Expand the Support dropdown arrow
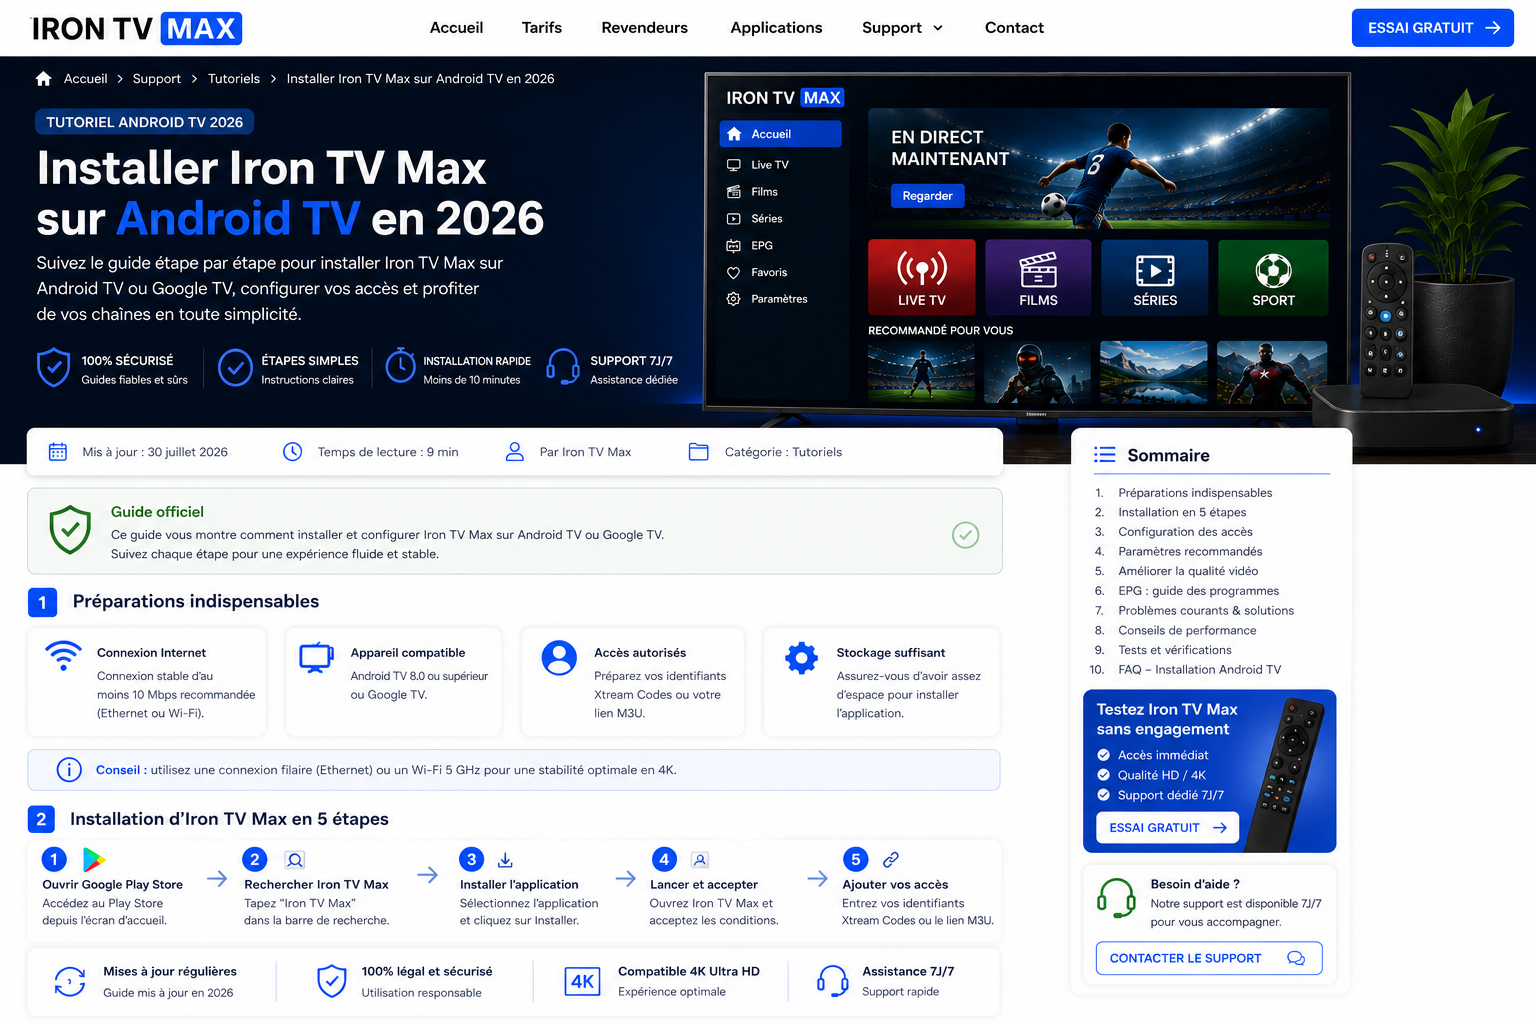The height and width of the screenshot is (1024, 1536). pos(938,28)
